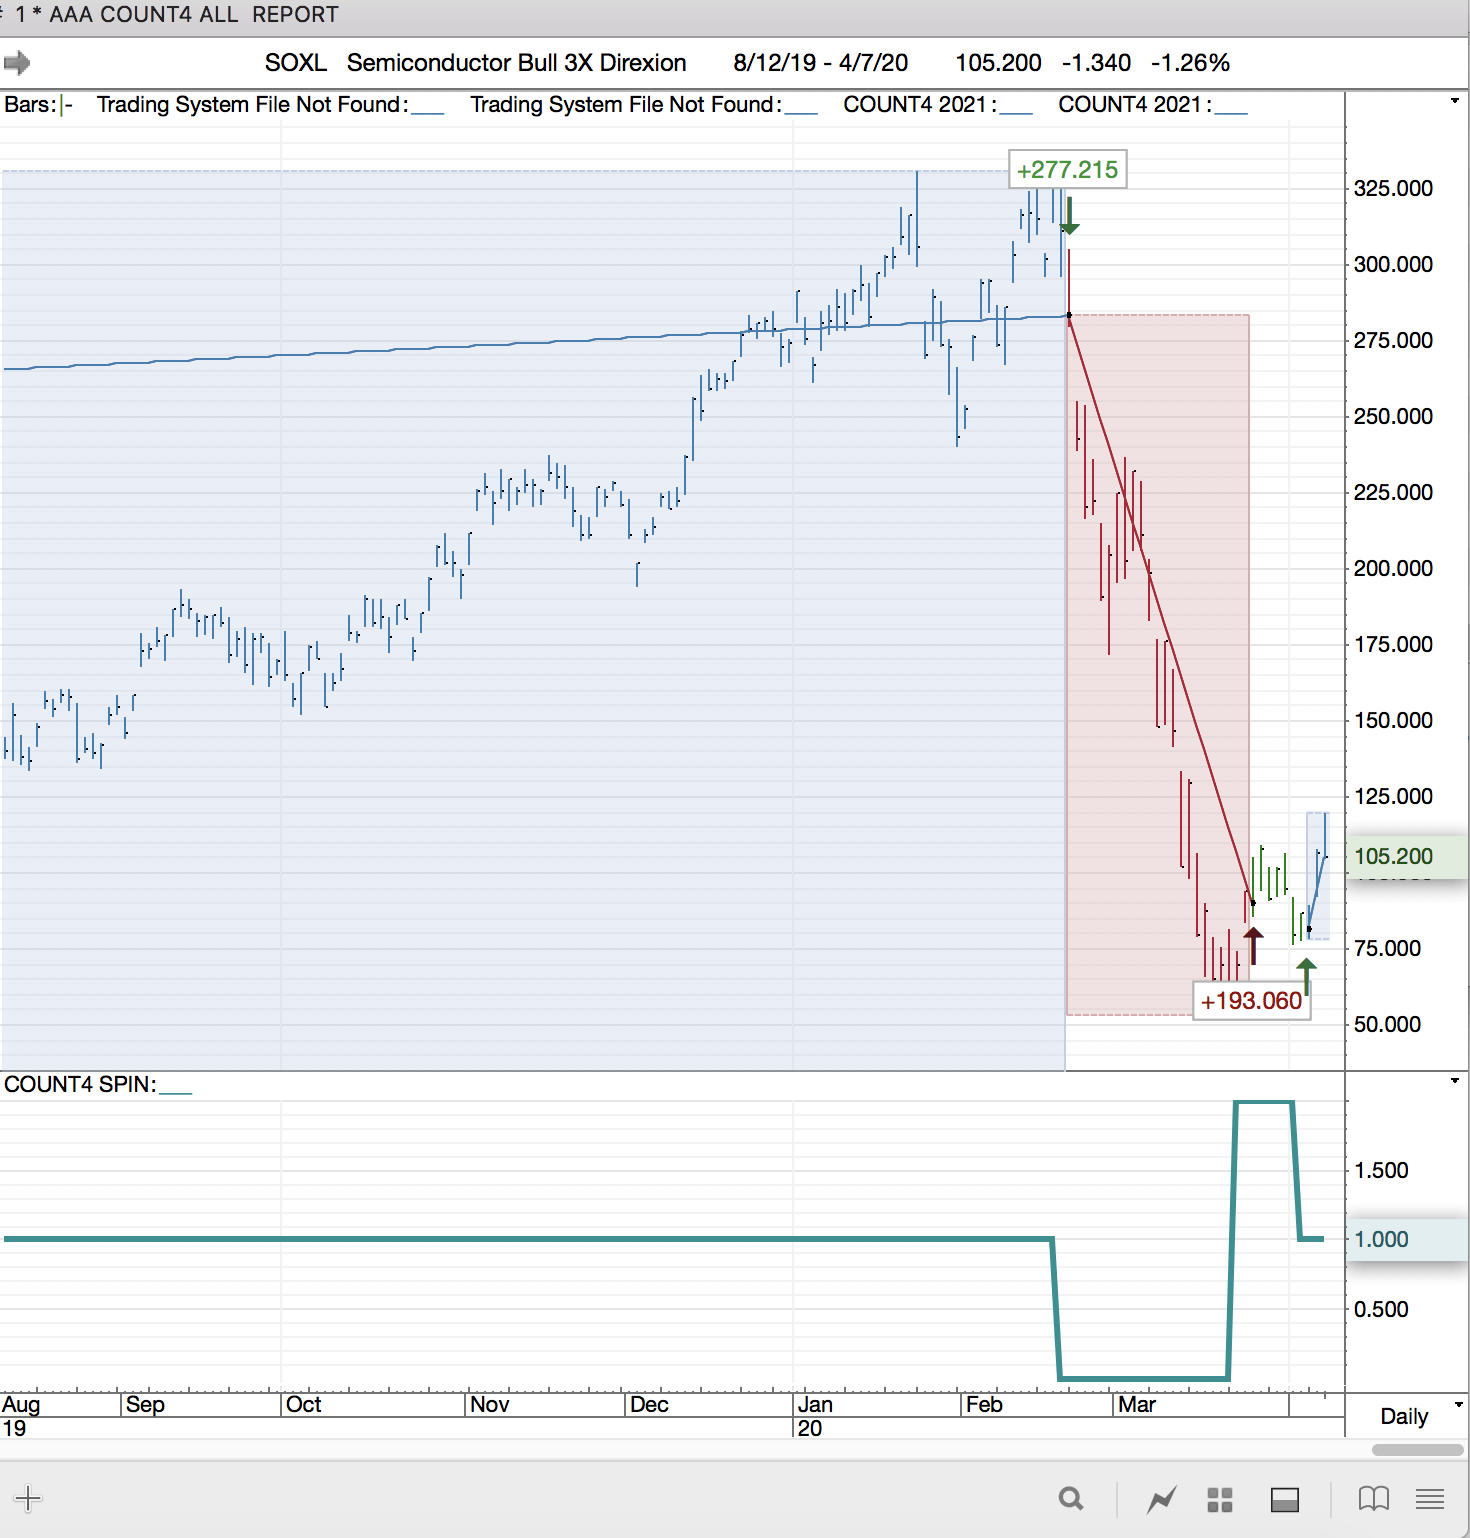Click the +193.060 profit label
The height and width of the screenshot is (1538, 1470).
click(x=1251, y=1000)
